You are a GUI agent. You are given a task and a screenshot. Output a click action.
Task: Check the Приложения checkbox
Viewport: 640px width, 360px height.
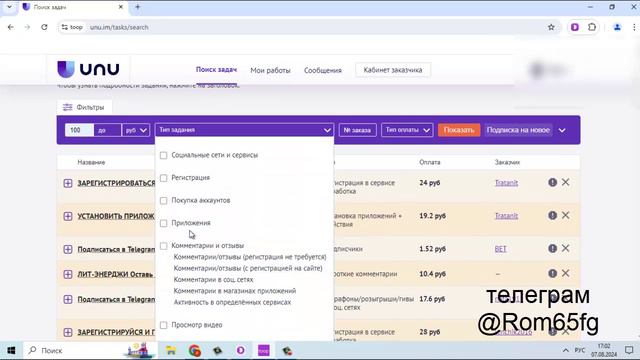pos(163,223)
